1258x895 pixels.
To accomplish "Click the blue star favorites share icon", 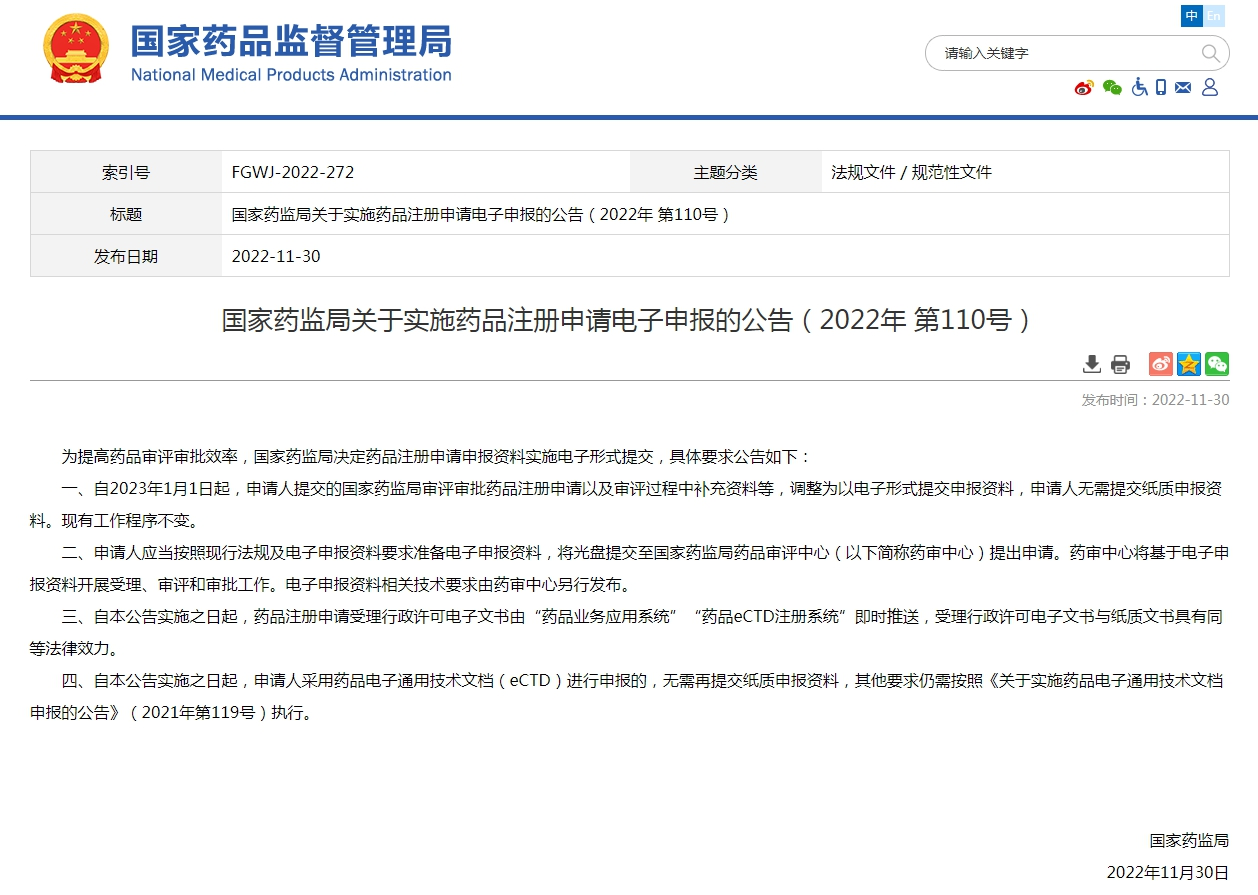I will coord(1189,364).
